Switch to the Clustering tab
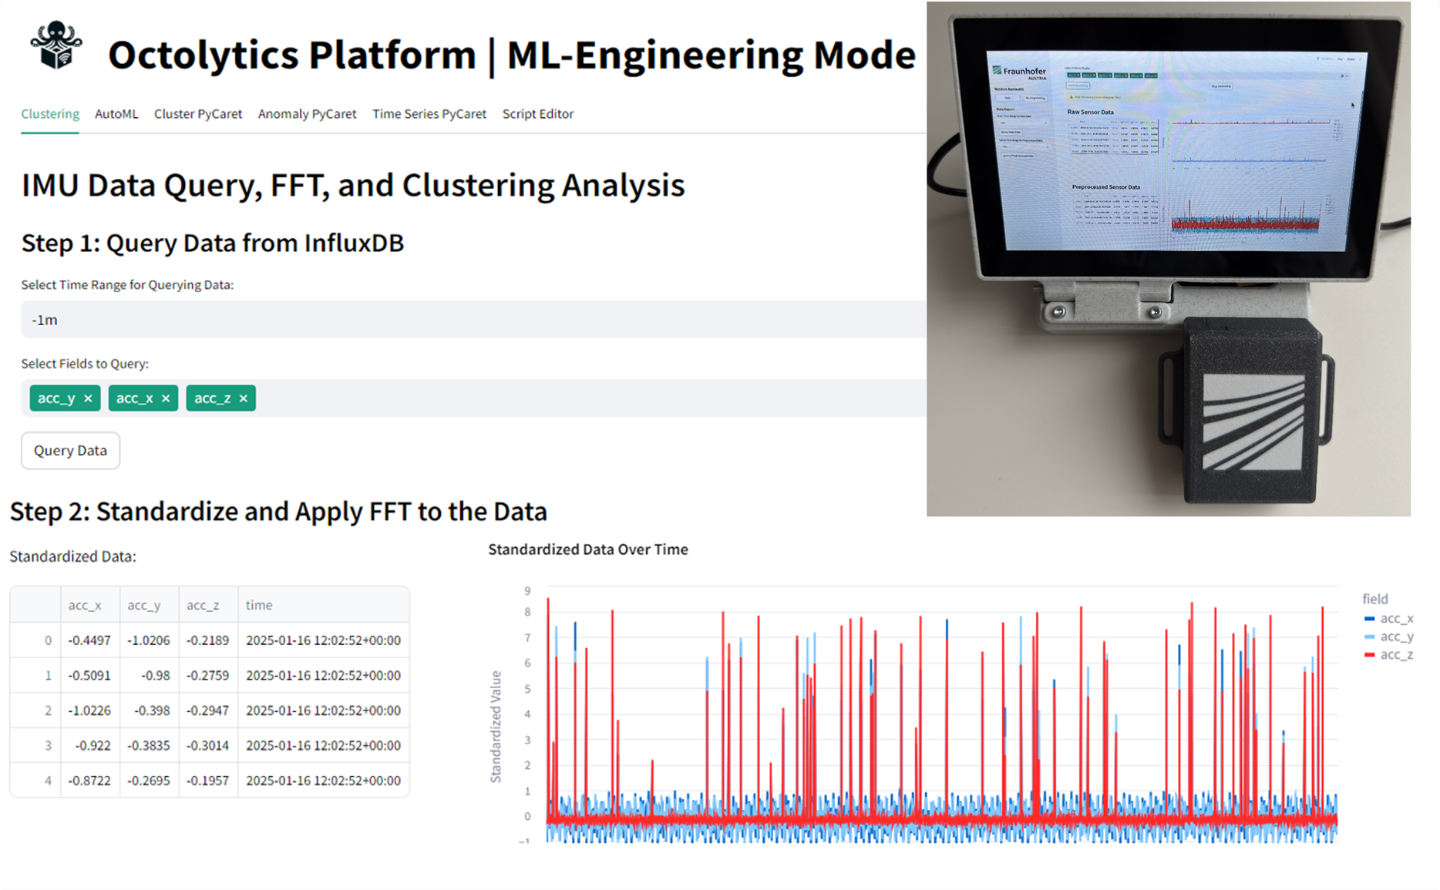Image resolution: width=1440 pixels, height=890 pixels. (50, 114)
